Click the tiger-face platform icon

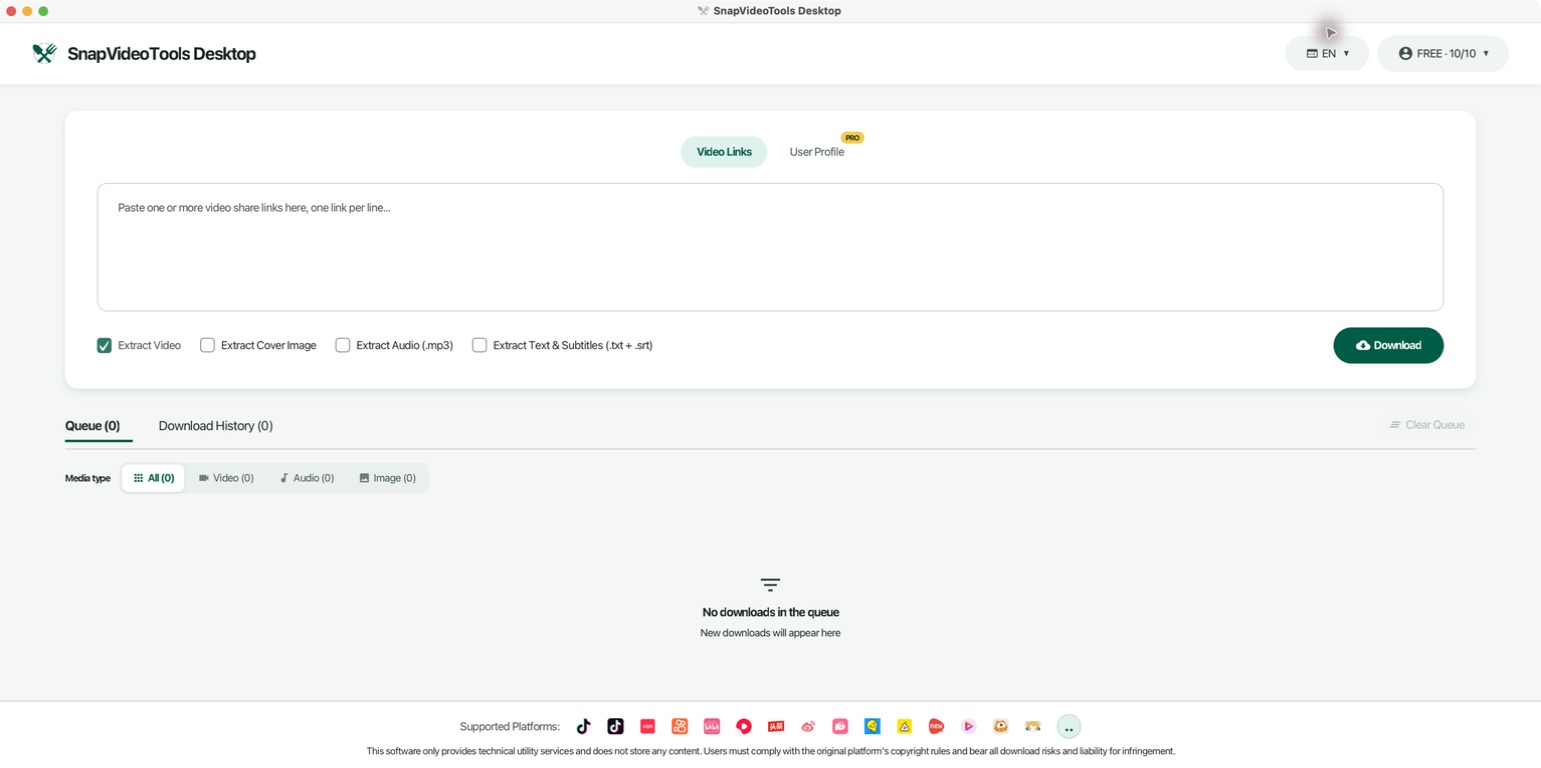1032,726
